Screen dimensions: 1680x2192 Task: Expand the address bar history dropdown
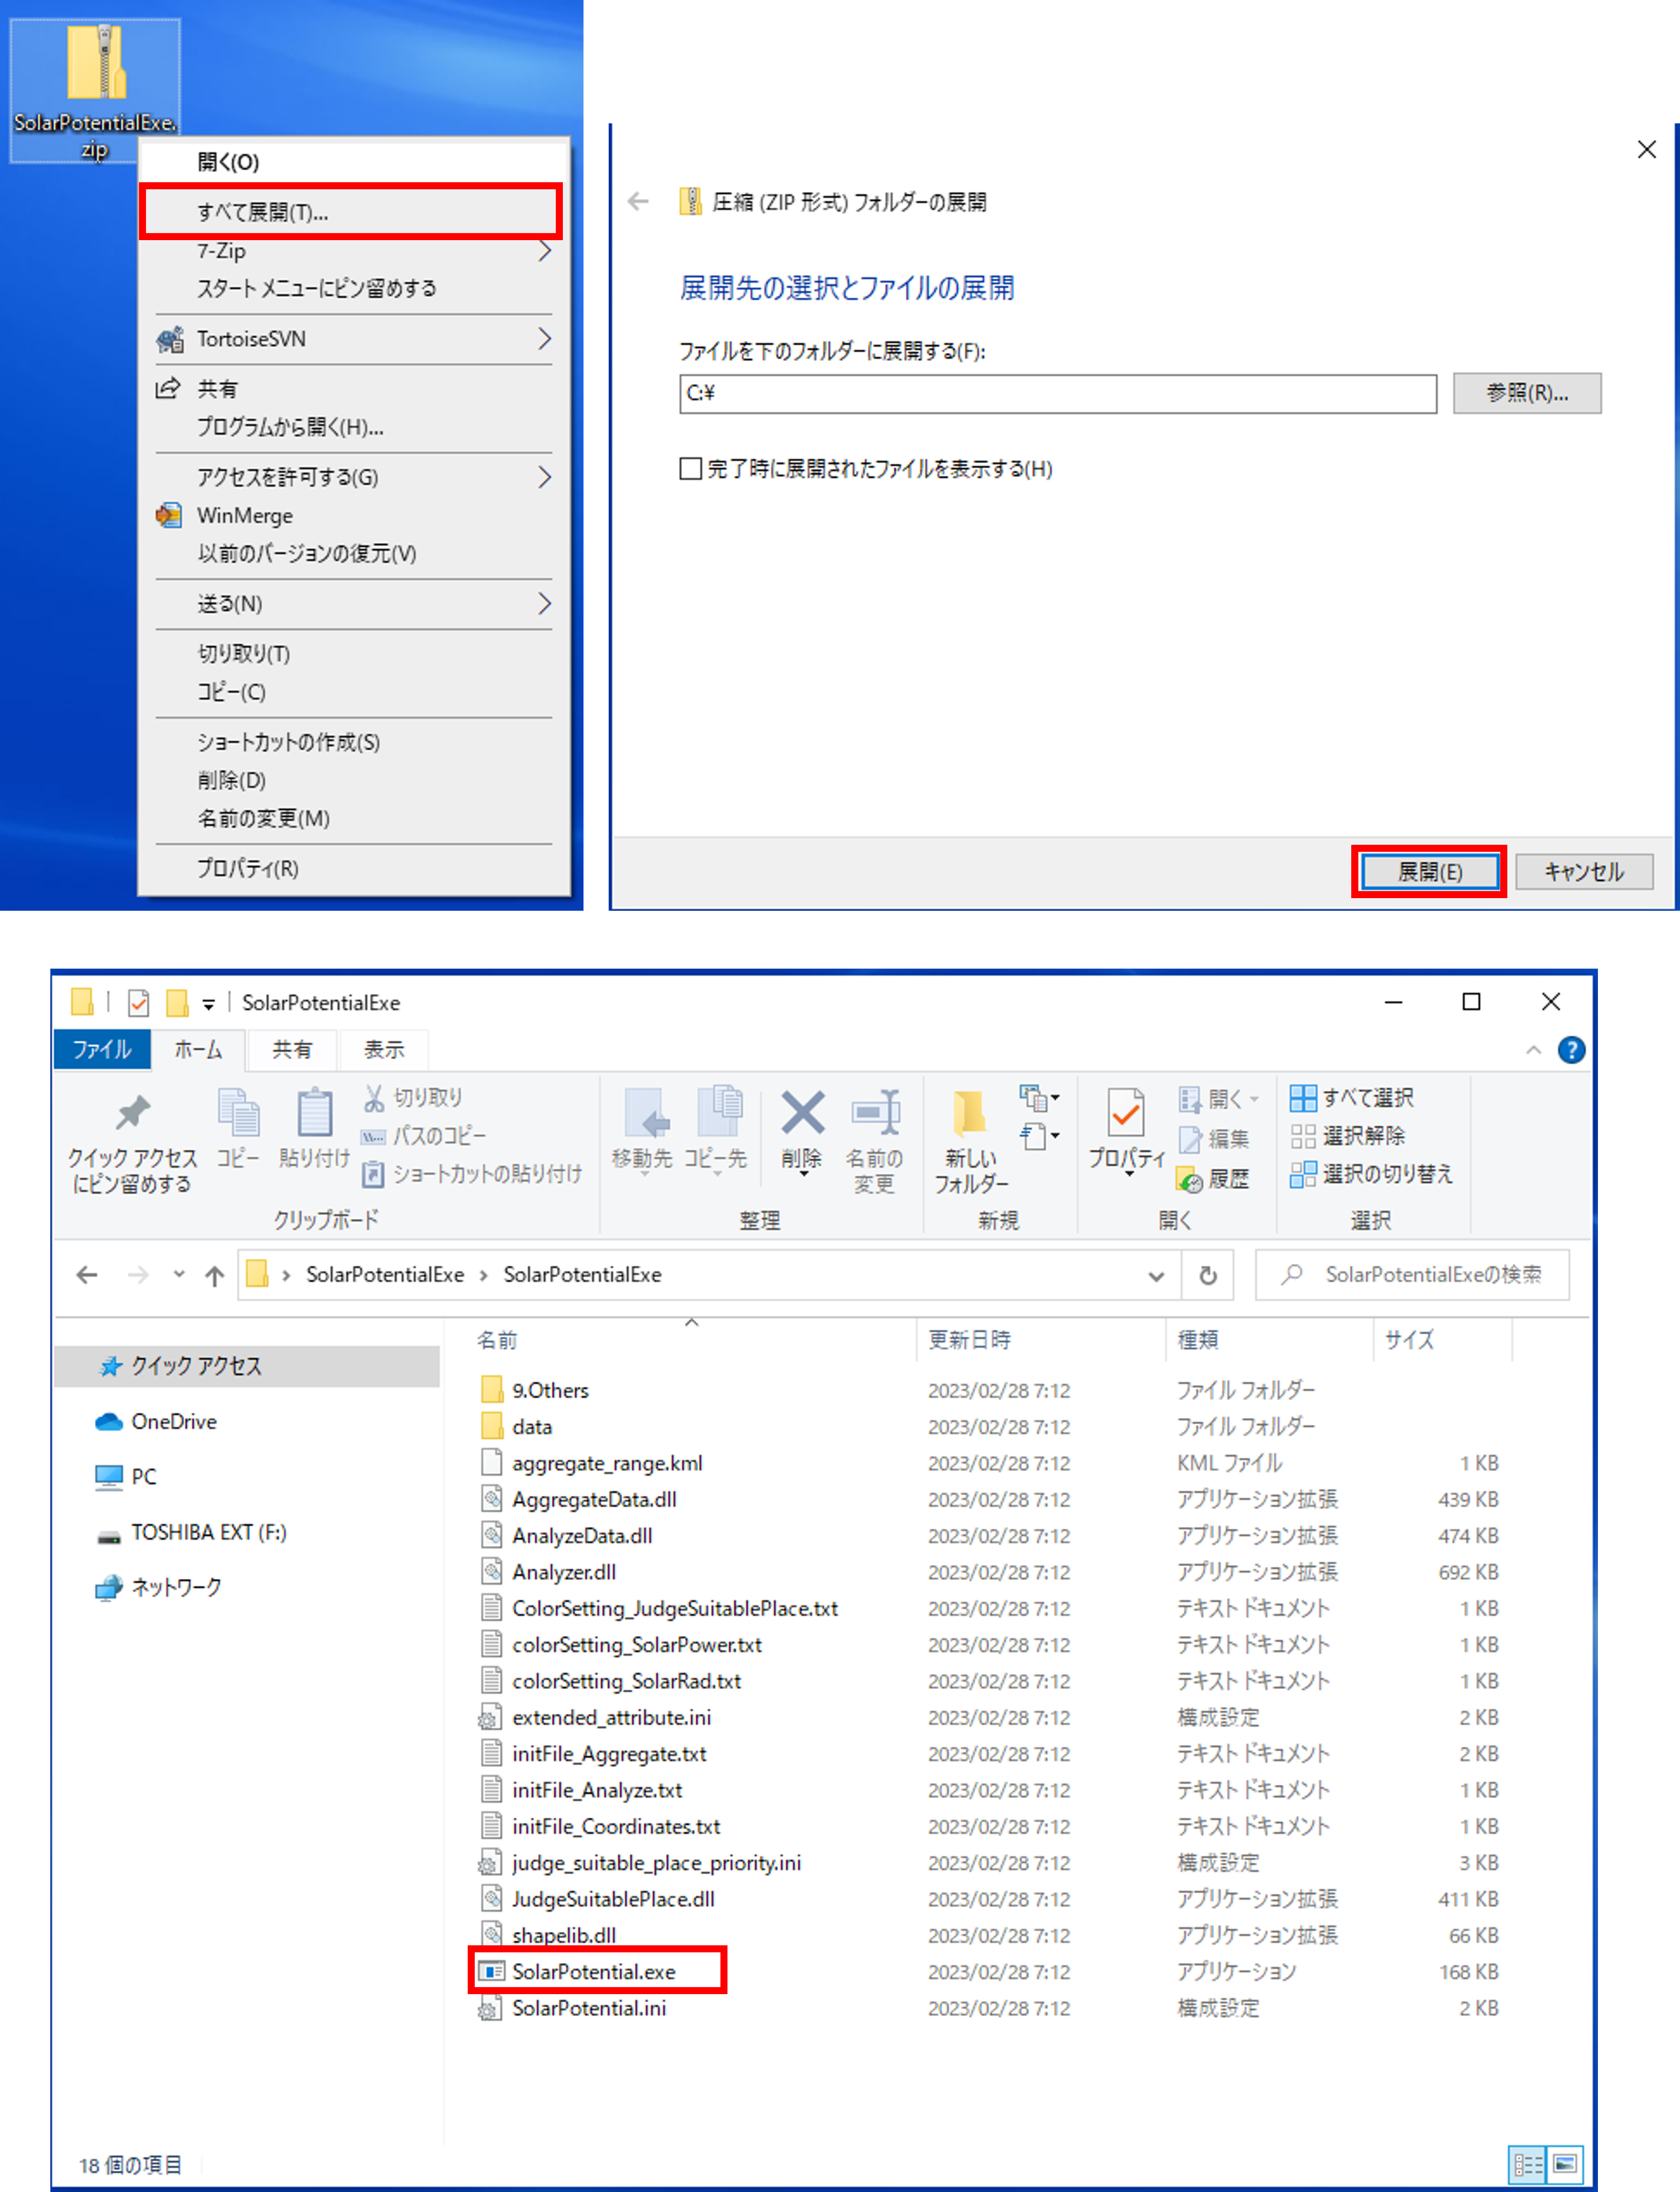(x=1156, y=1275)
